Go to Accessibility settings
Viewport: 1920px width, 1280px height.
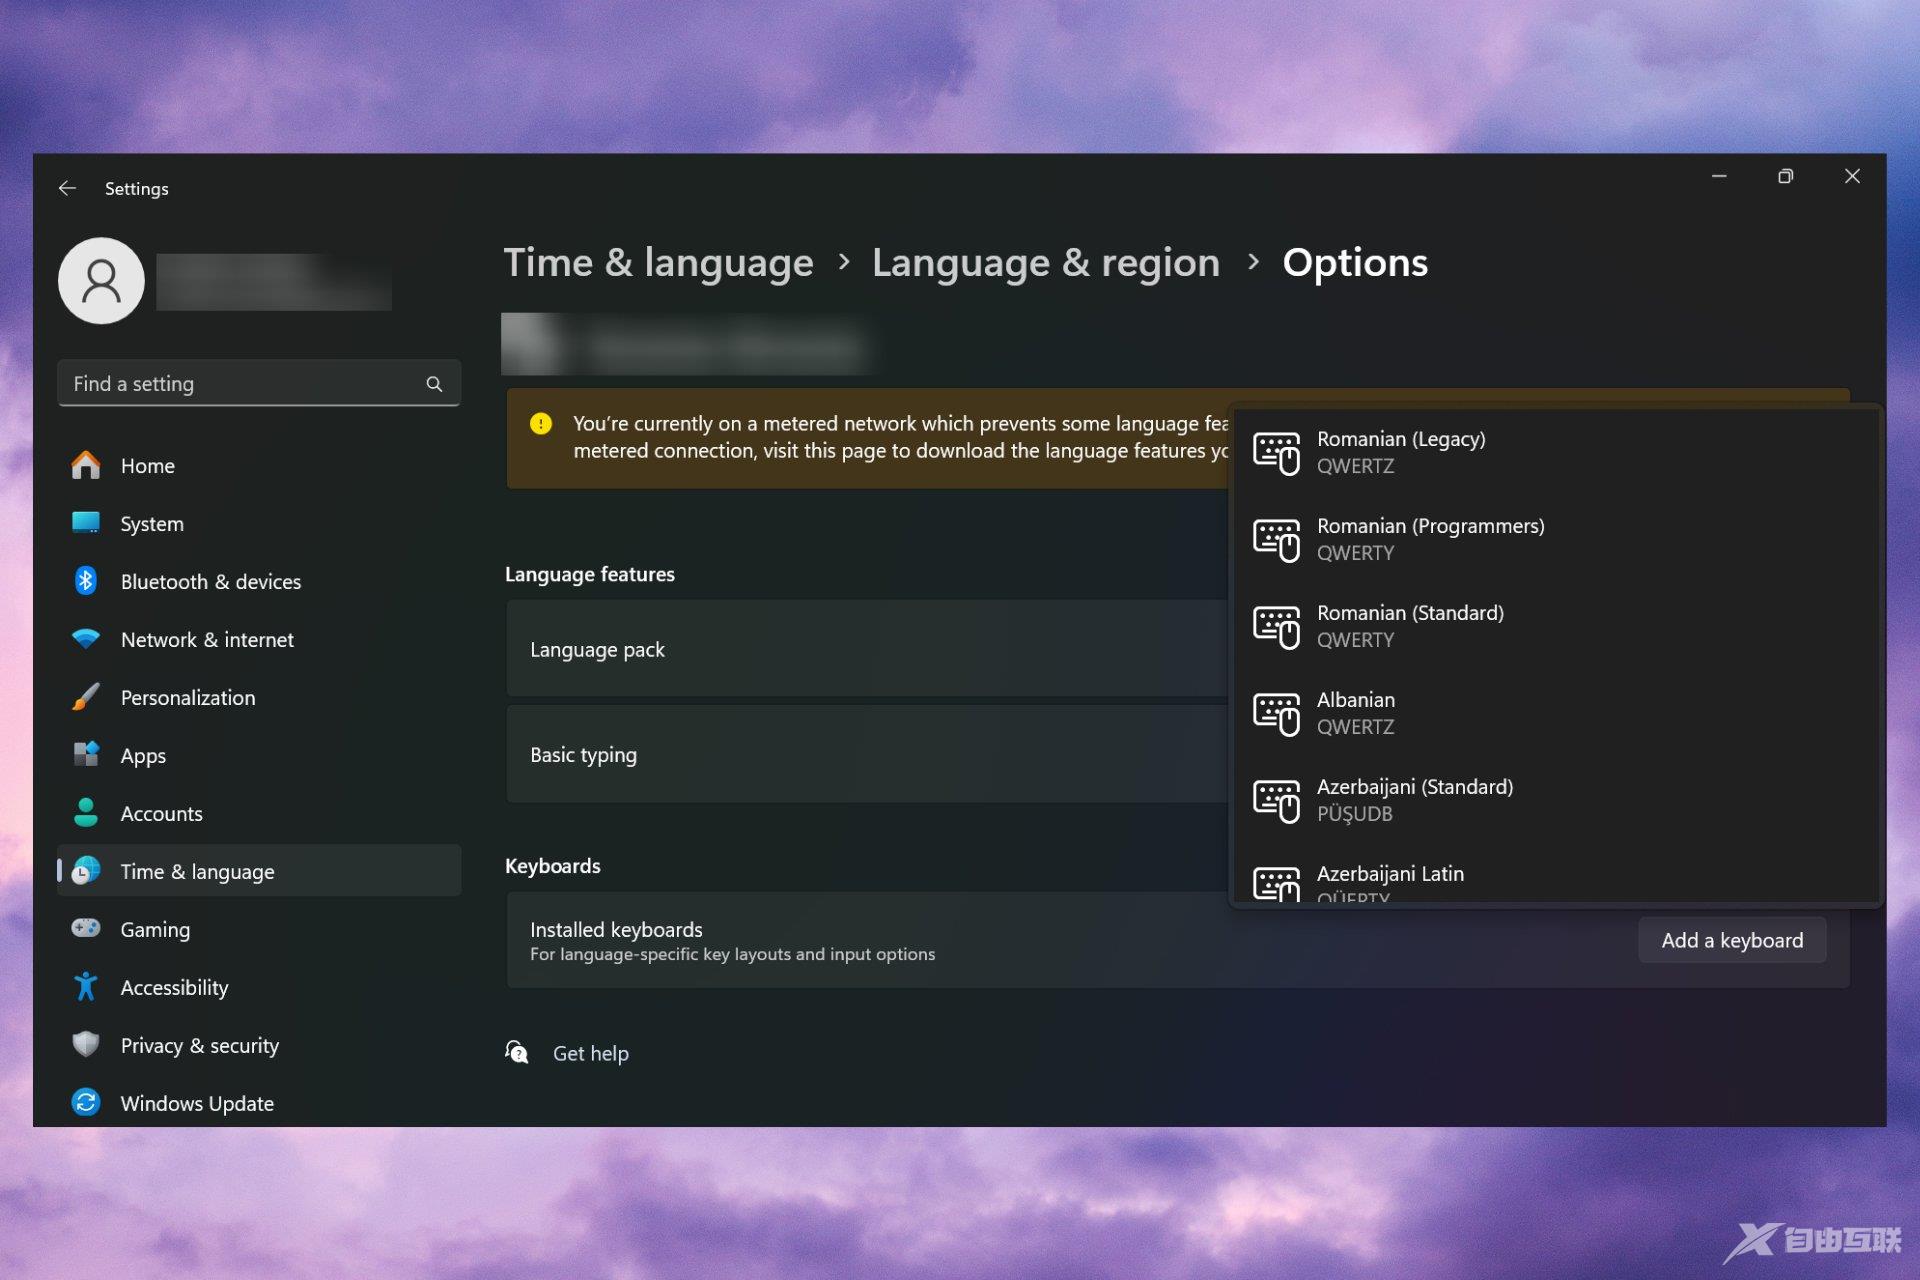tap(259, 988)
